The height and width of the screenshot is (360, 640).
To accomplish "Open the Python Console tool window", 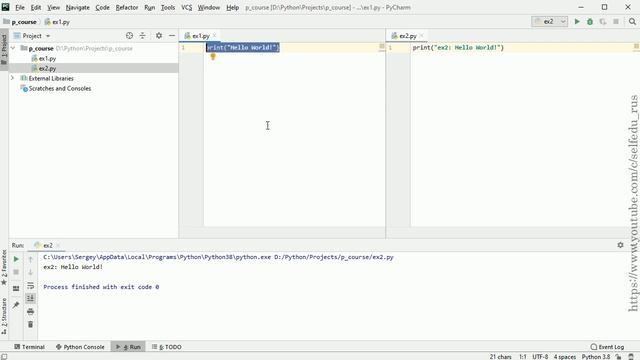I will [x=80, y=347].
